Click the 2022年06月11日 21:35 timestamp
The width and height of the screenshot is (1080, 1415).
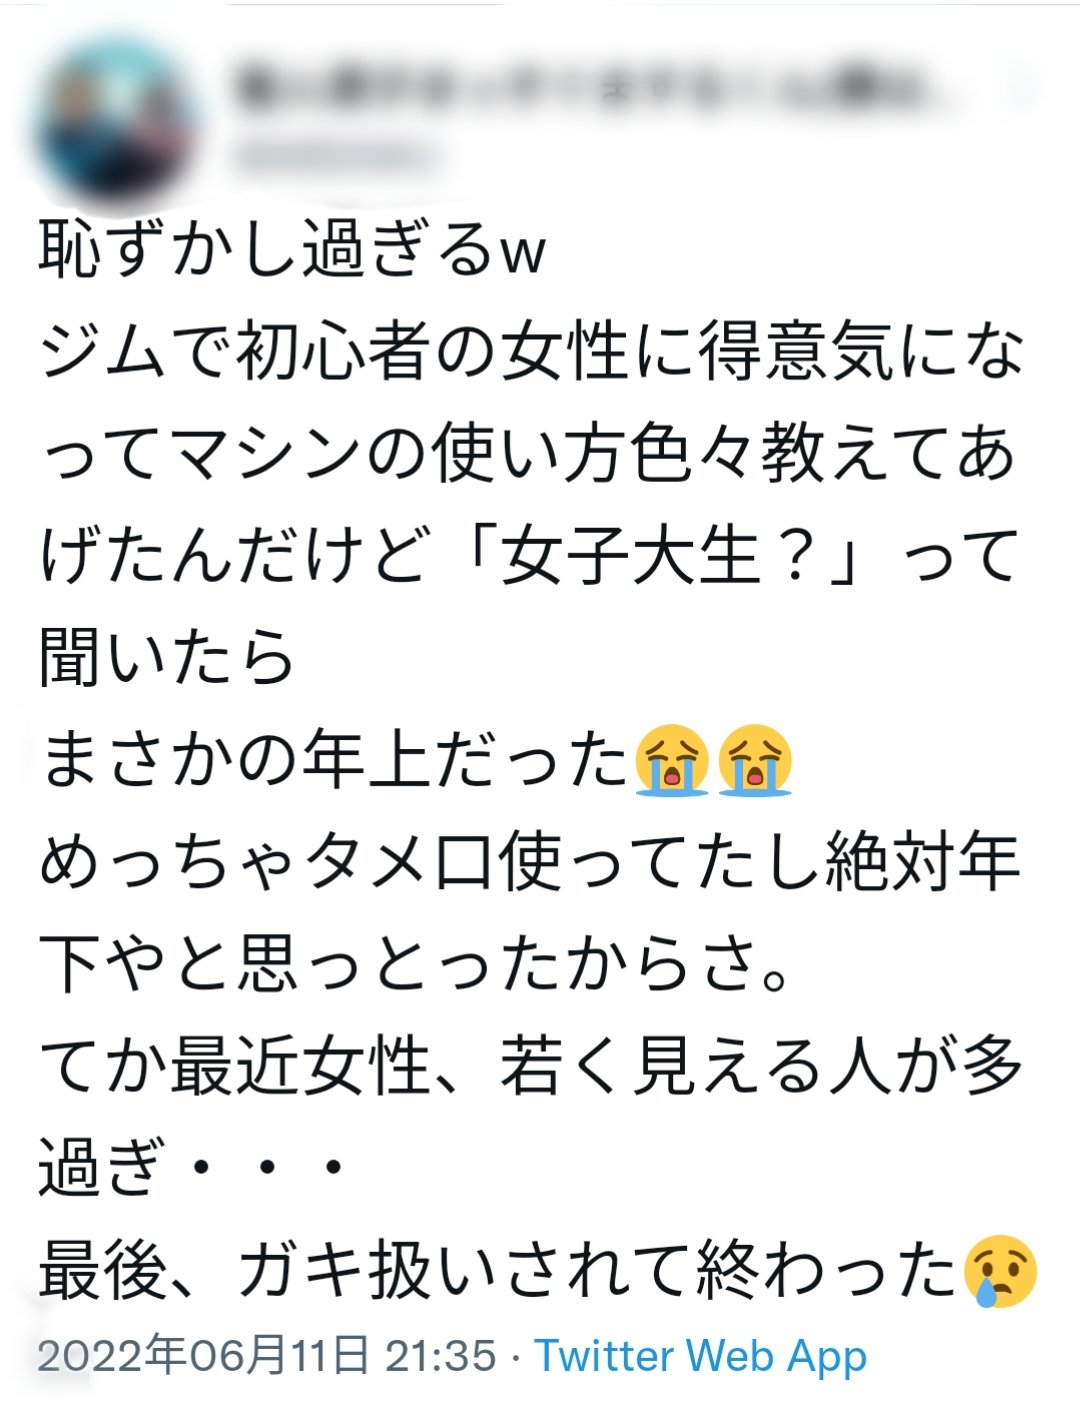[x=266, y=1356]
